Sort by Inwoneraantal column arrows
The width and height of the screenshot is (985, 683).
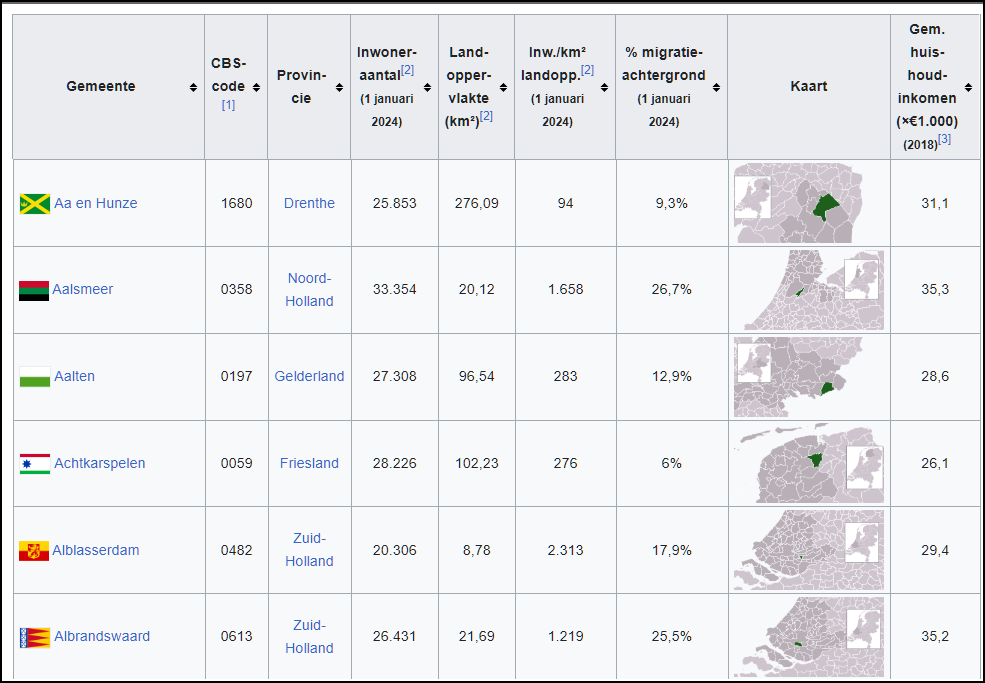(427, 87)
